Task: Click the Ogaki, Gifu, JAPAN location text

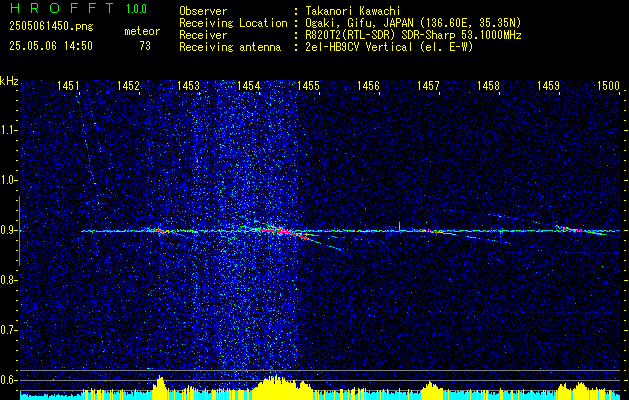Action: (x=413, y=23)
